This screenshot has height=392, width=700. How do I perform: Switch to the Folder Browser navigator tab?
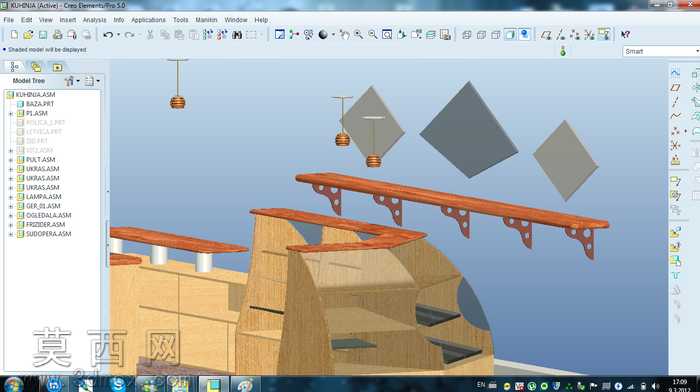(x=36, y=67)
